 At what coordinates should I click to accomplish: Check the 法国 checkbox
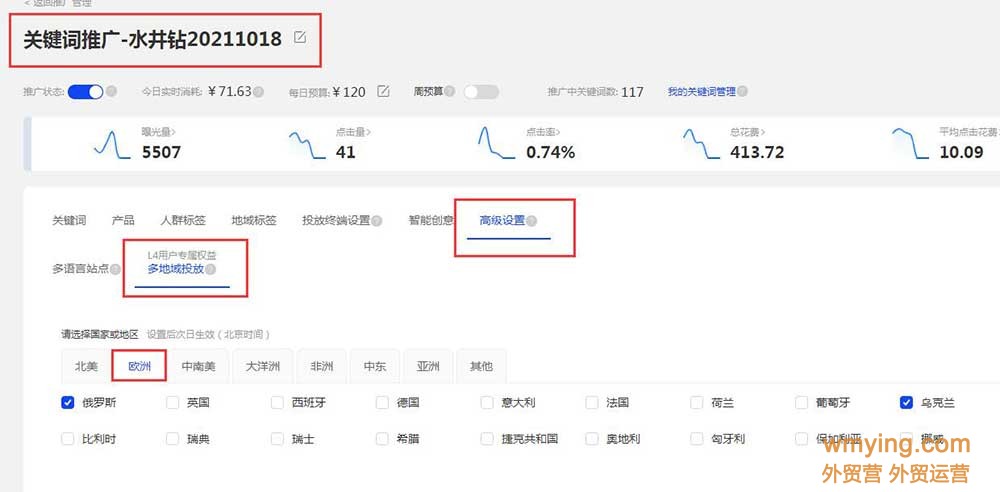[592, 403]
